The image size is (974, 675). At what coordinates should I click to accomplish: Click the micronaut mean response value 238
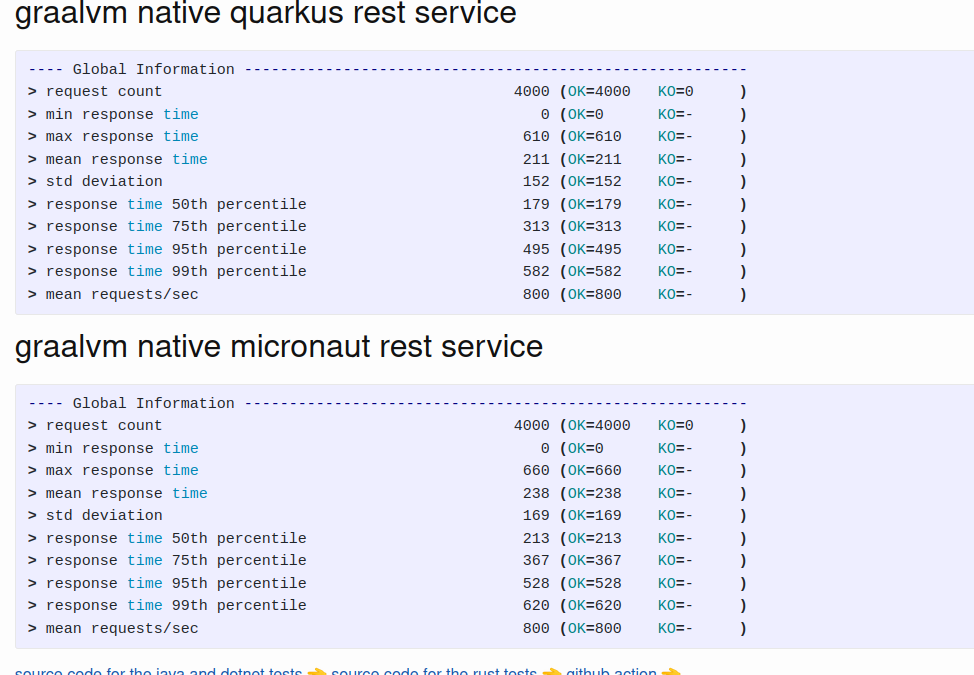click(536, 494)
